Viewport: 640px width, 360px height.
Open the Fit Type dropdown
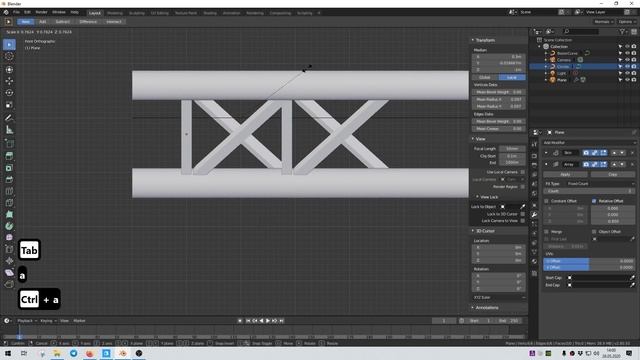coord(600,184)
